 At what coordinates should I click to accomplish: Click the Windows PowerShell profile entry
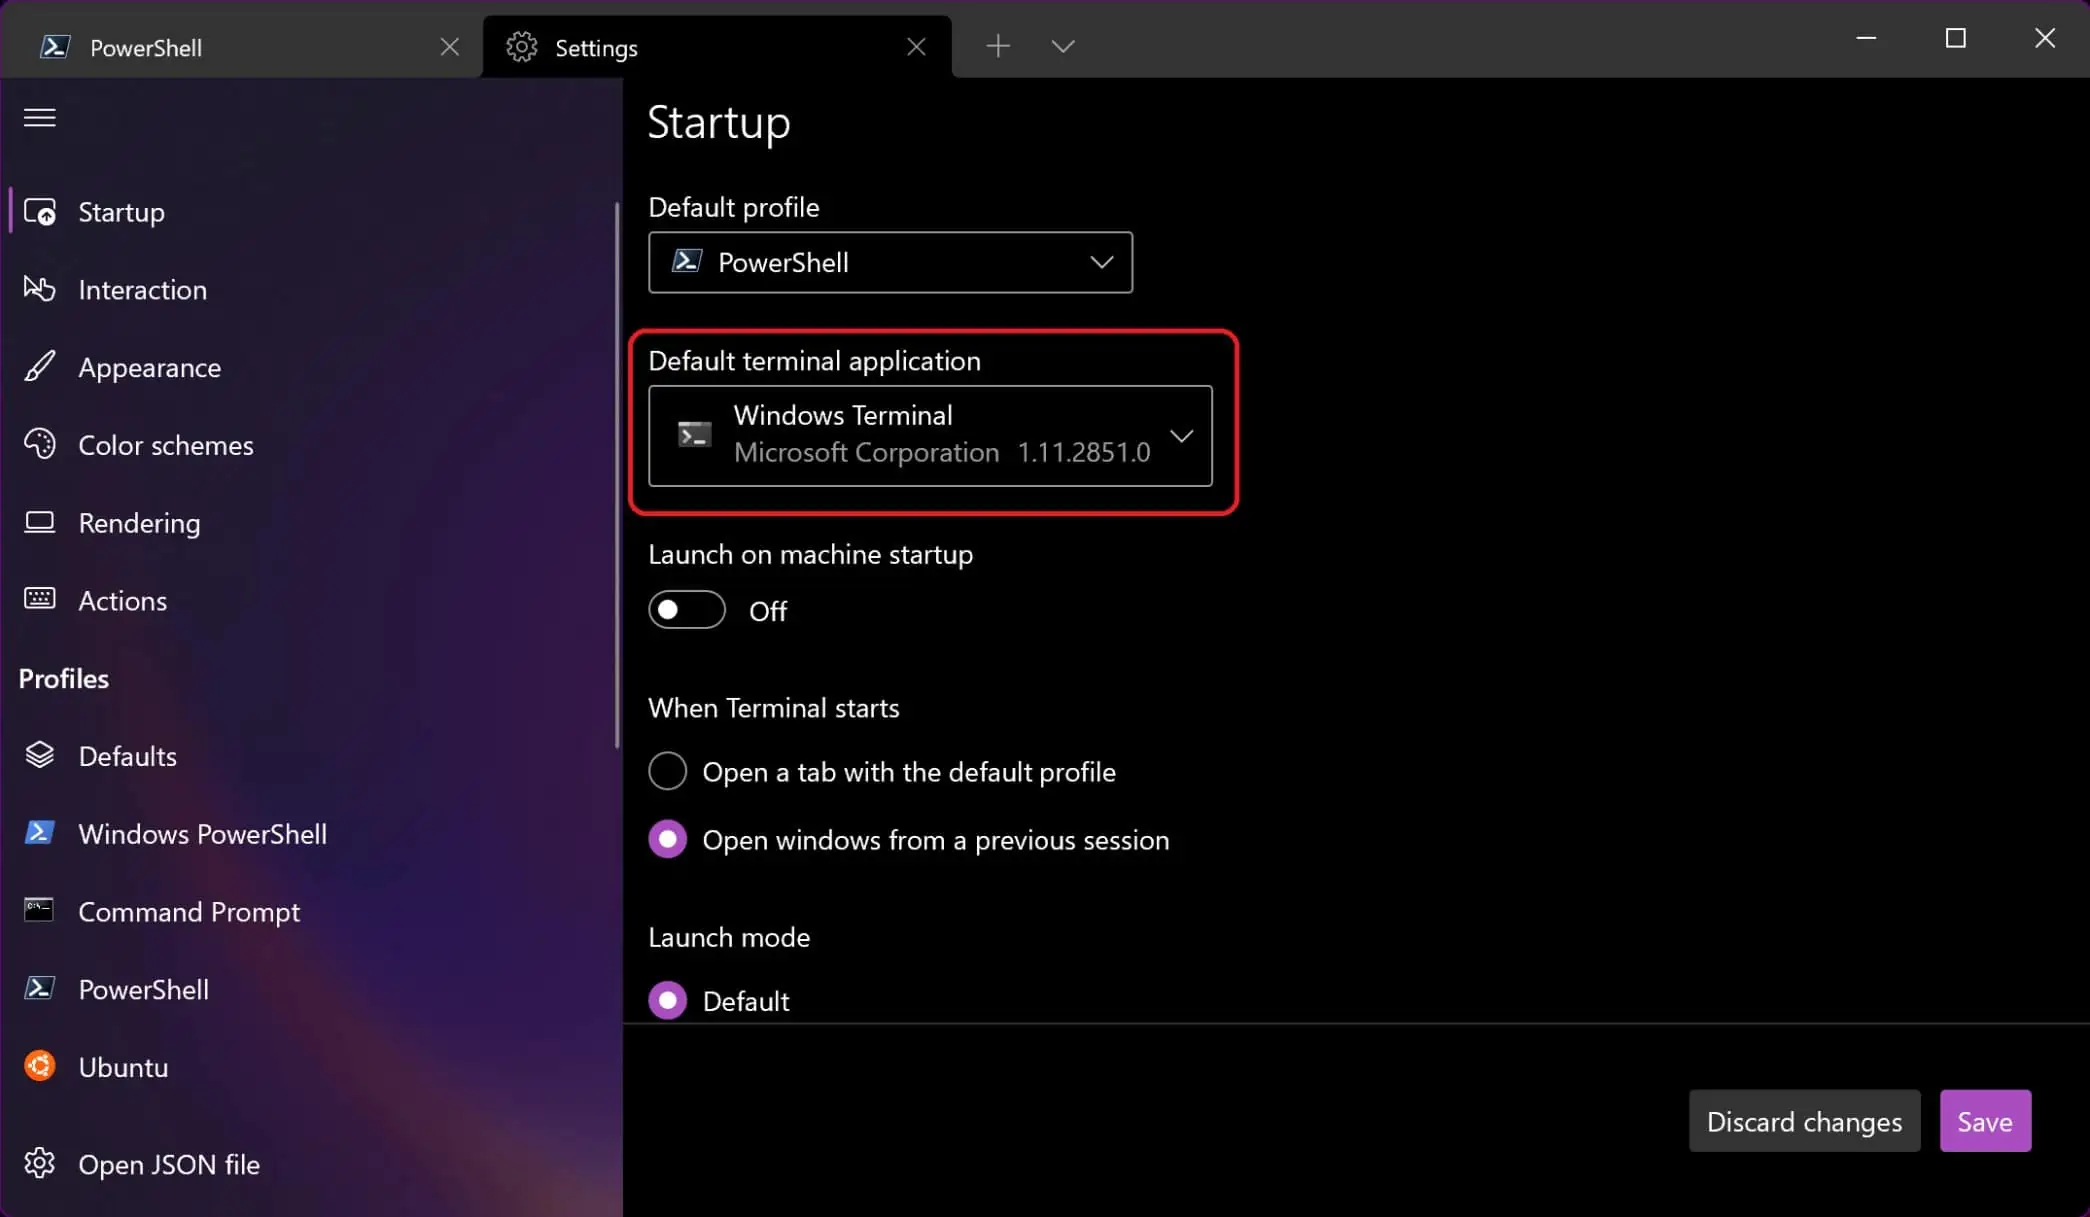coord(203,833)
